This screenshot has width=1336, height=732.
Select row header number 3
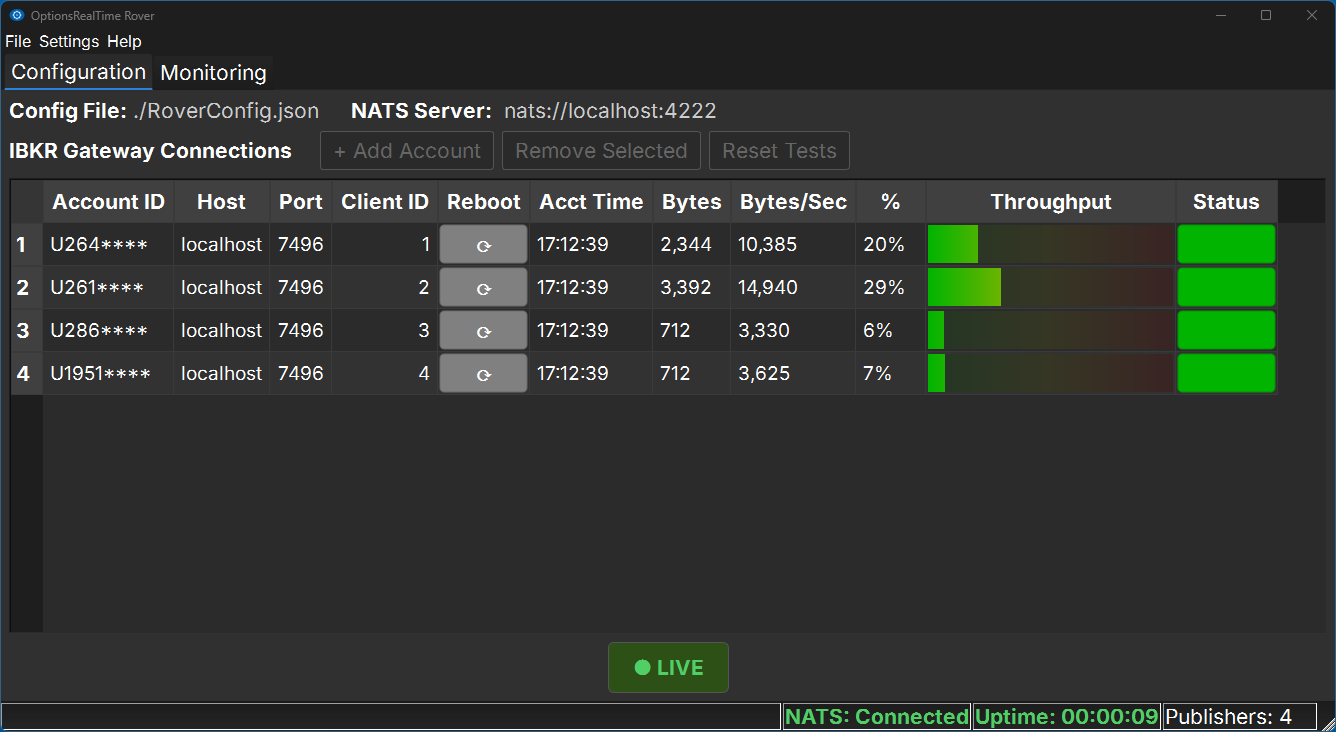pyautogui.click(x=23, y=331)
